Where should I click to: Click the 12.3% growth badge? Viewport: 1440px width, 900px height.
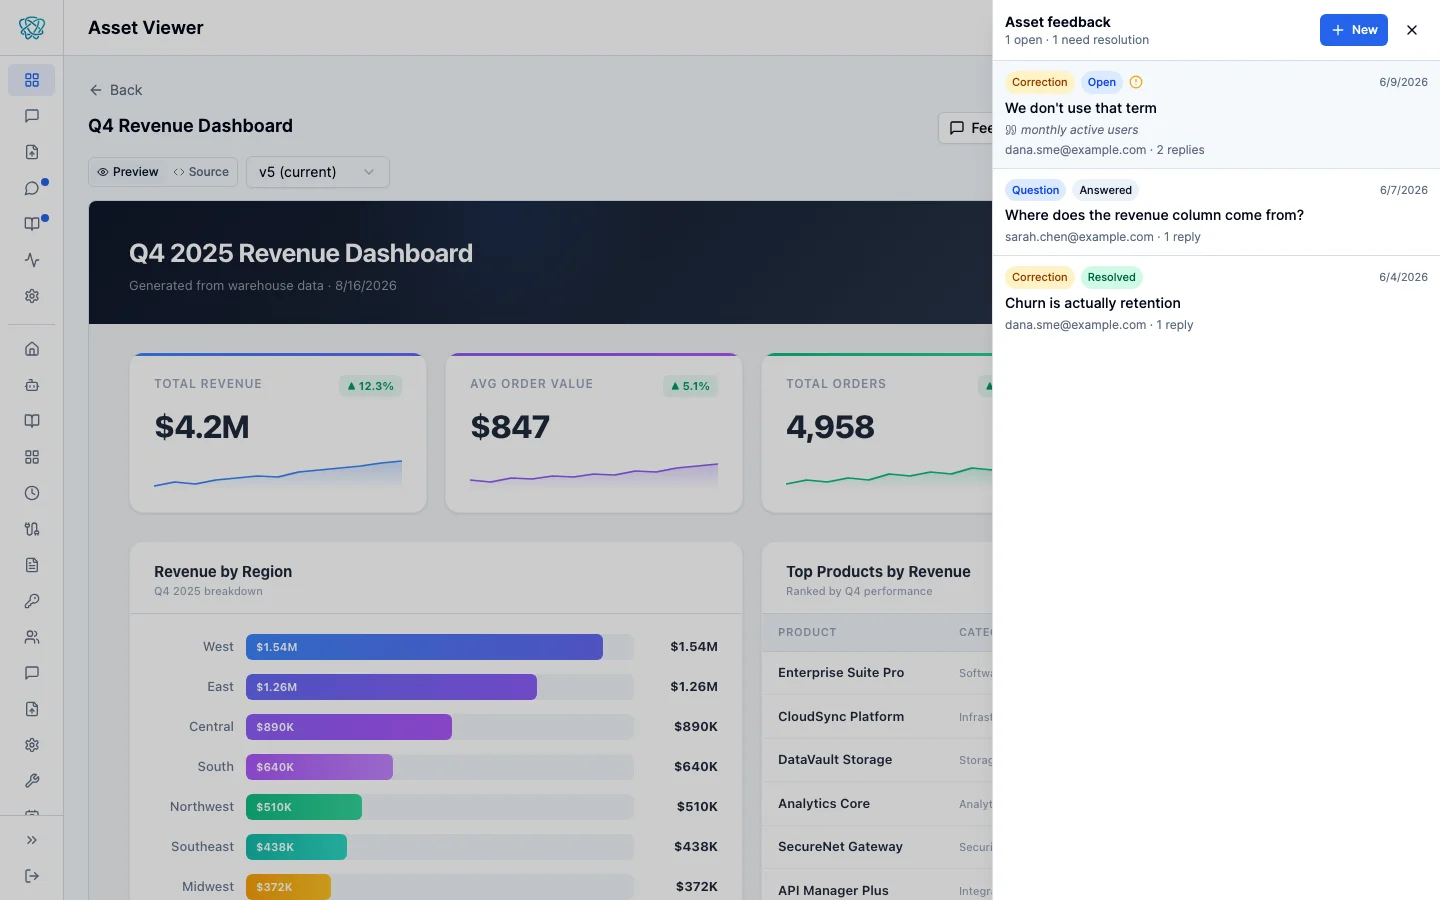point(371,386)
